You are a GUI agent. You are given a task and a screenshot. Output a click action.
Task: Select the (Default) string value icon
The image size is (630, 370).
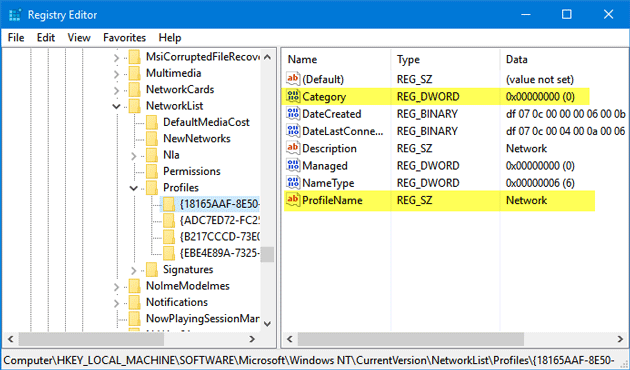click(293, 79)
